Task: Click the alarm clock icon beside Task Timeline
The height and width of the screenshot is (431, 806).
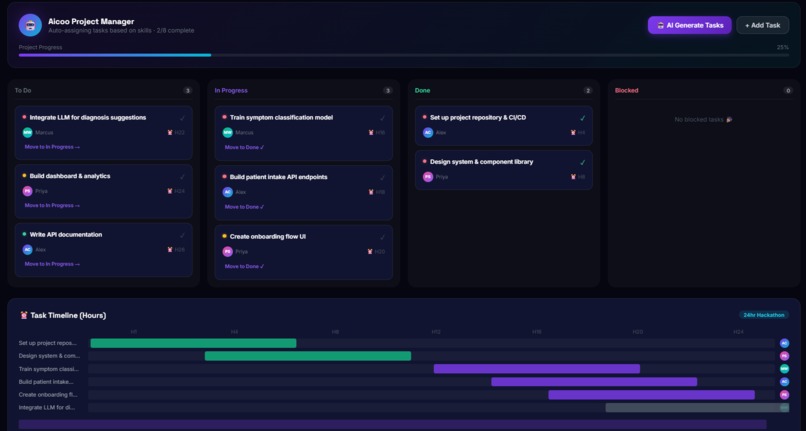Action: click(x=24, y=315)
